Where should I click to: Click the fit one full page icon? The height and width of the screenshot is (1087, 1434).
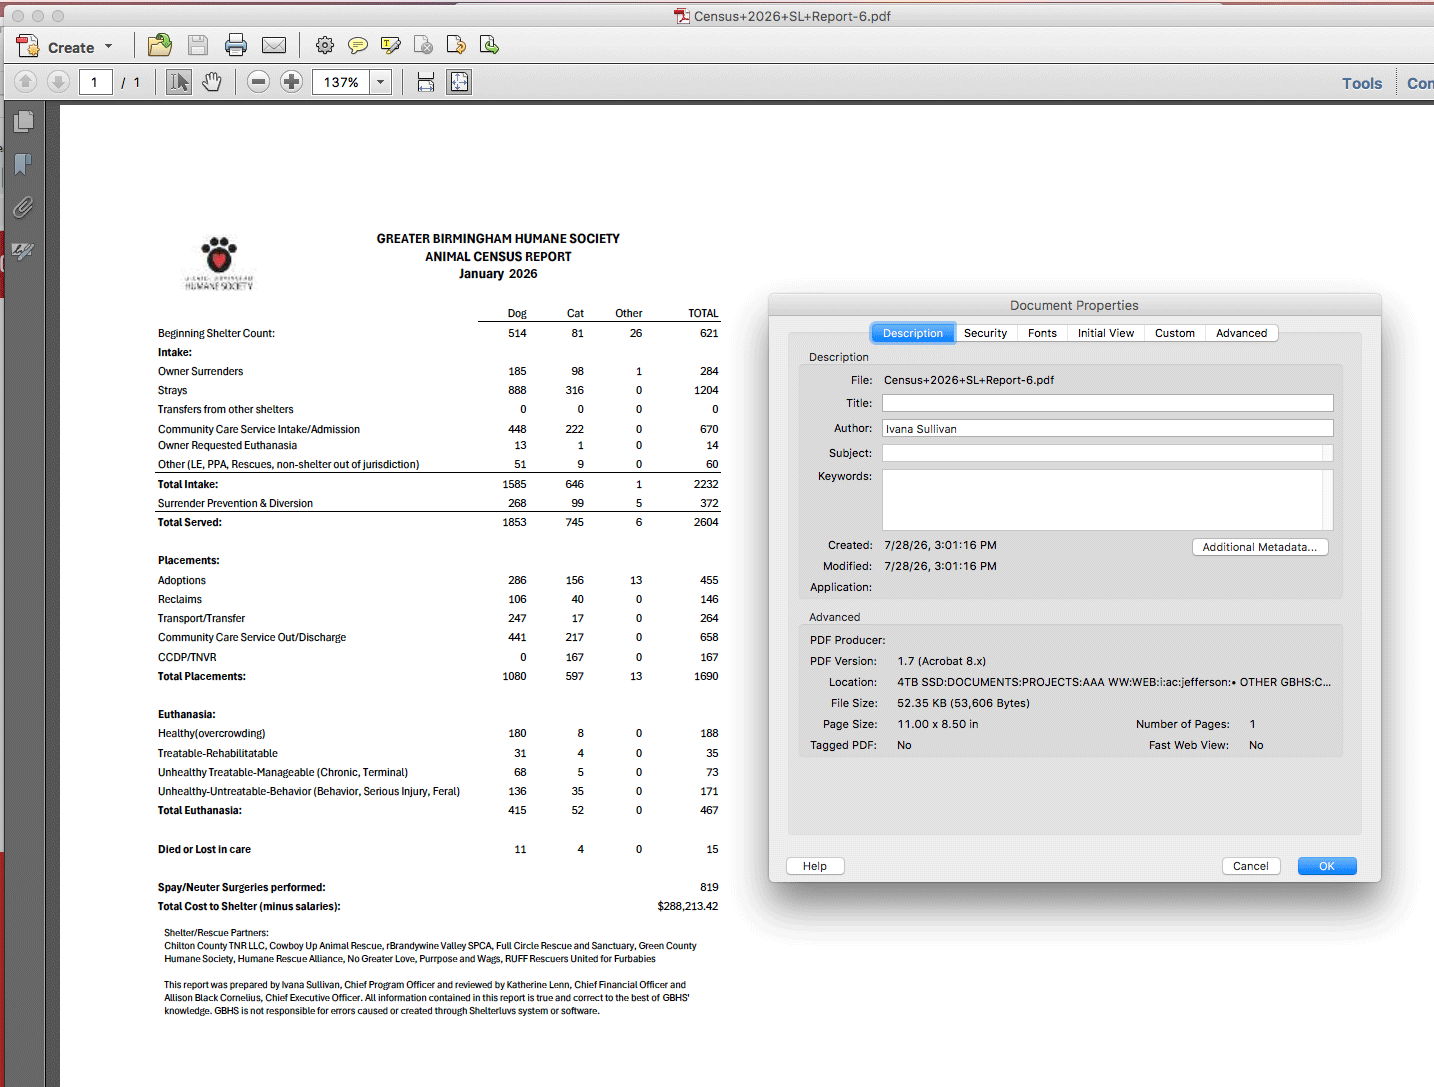pos(459,82)
